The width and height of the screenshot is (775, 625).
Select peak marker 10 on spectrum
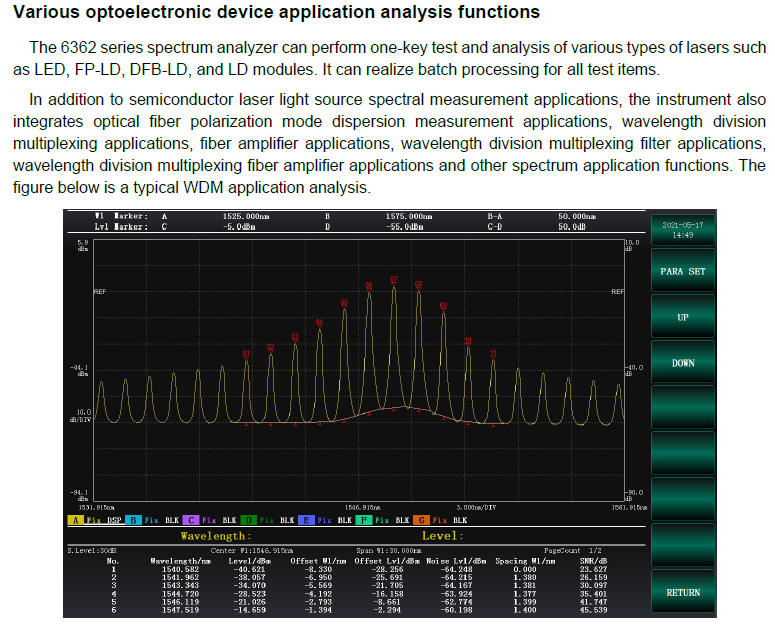coord(468,341)
